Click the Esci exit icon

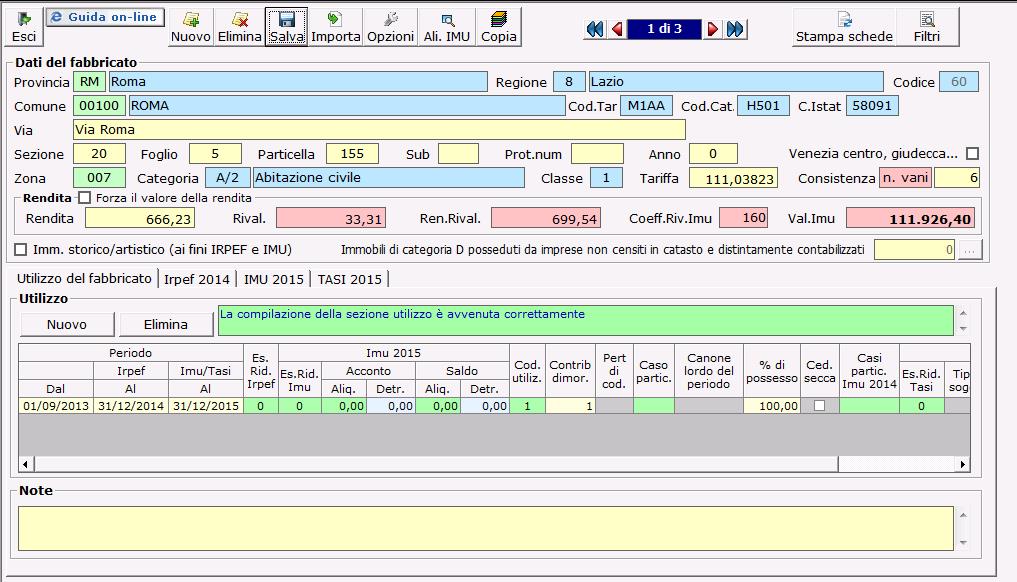point(23,27)
